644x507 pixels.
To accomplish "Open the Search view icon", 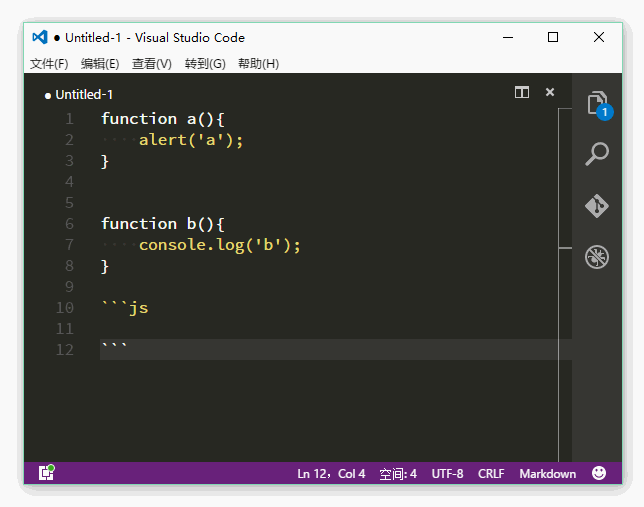I will pyautogui.click(x=597, y=154).
